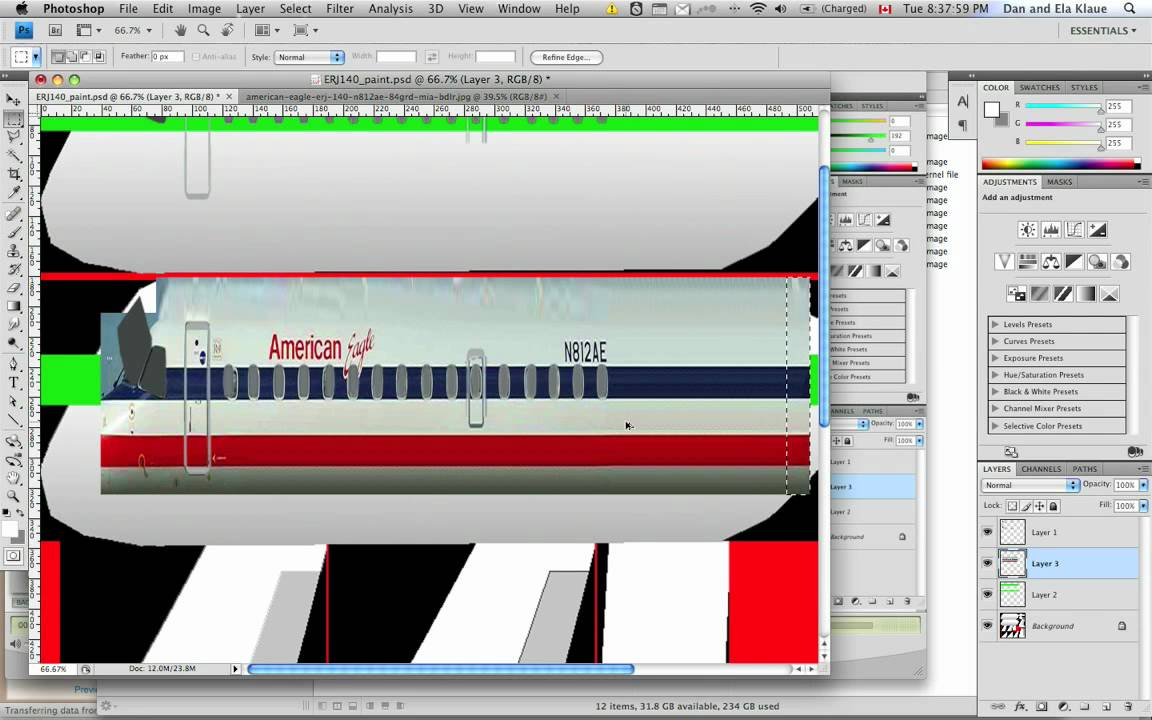The image size is (1152, 720).
Task: Open the layer blend mode dropdown
Action: (1030, 486)
